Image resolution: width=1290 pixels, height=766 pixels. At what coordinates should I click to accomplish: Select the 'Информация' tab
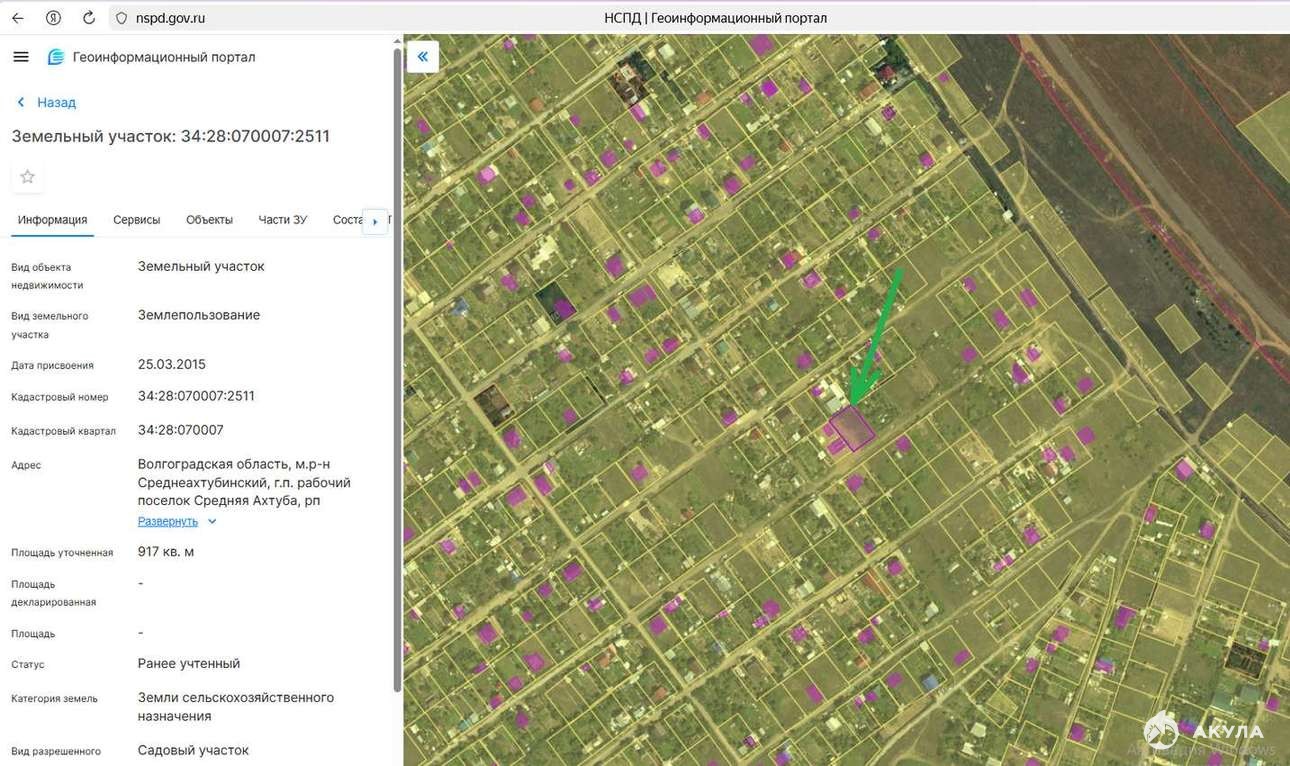(52, 220)
